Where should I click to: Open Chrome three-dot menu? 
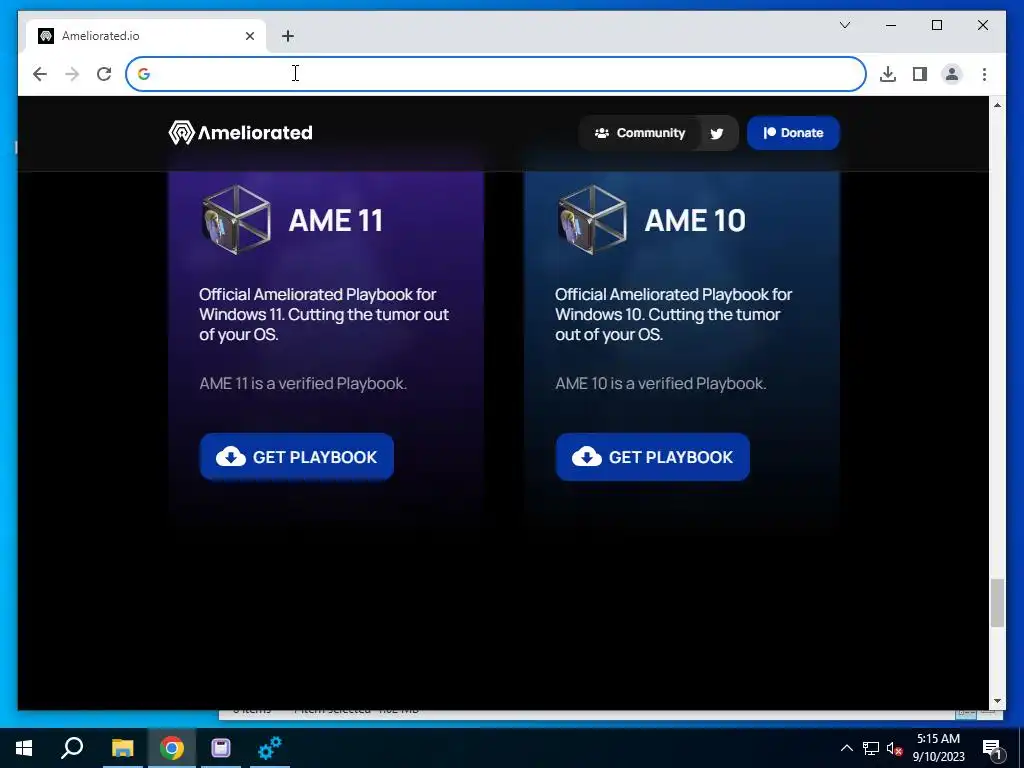point(984,74)
